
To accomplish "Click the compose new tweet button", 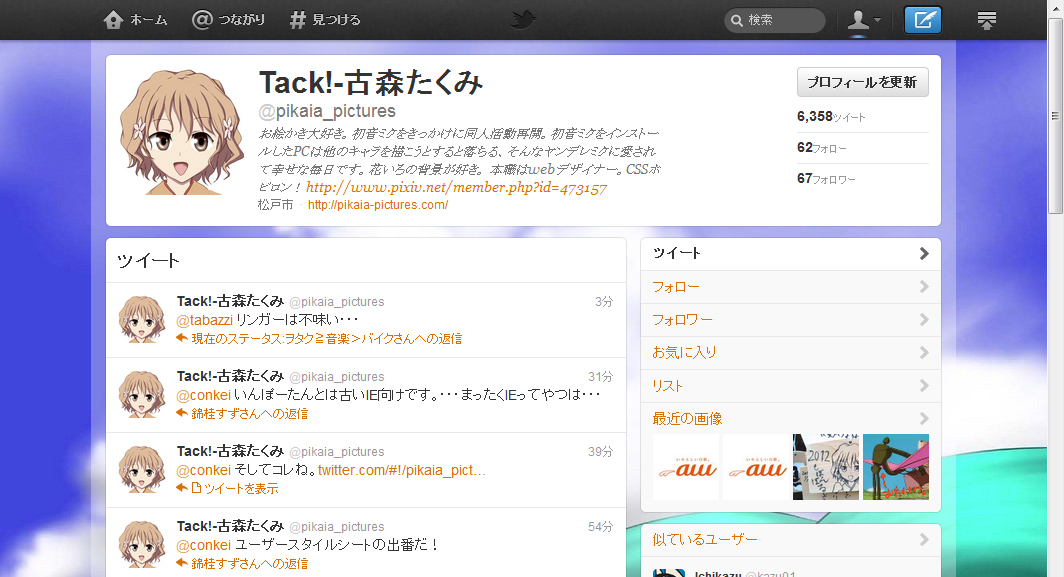I will [922, 20].
